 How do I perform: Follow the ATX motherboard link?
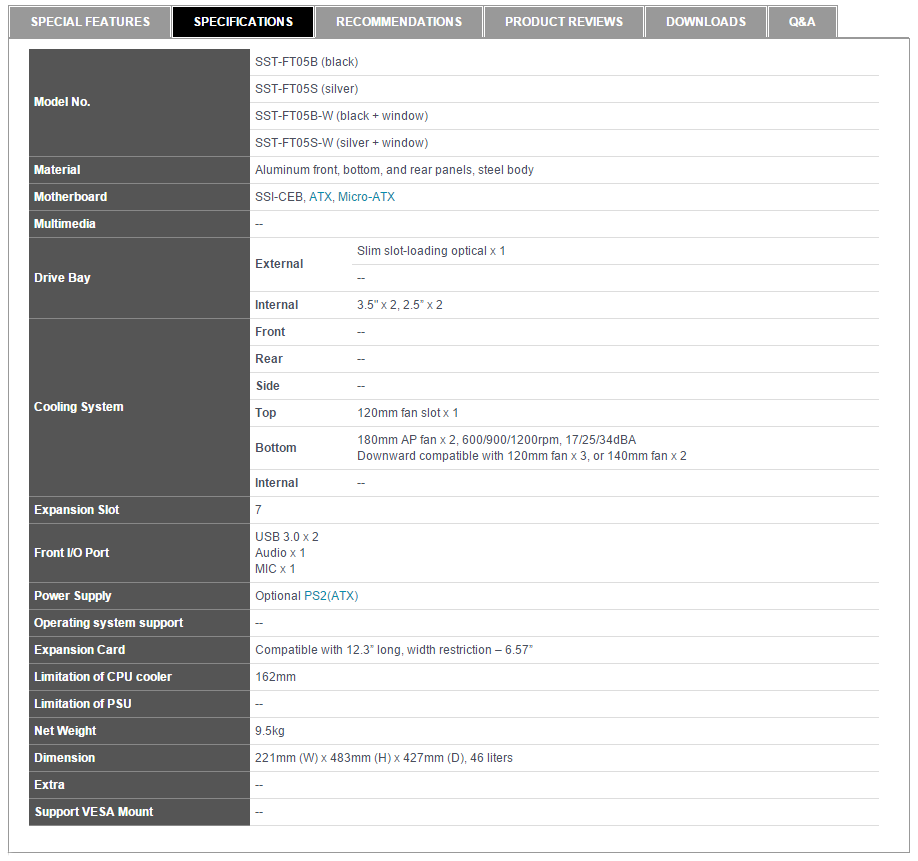pyautogui.click(x=320, y=197)
